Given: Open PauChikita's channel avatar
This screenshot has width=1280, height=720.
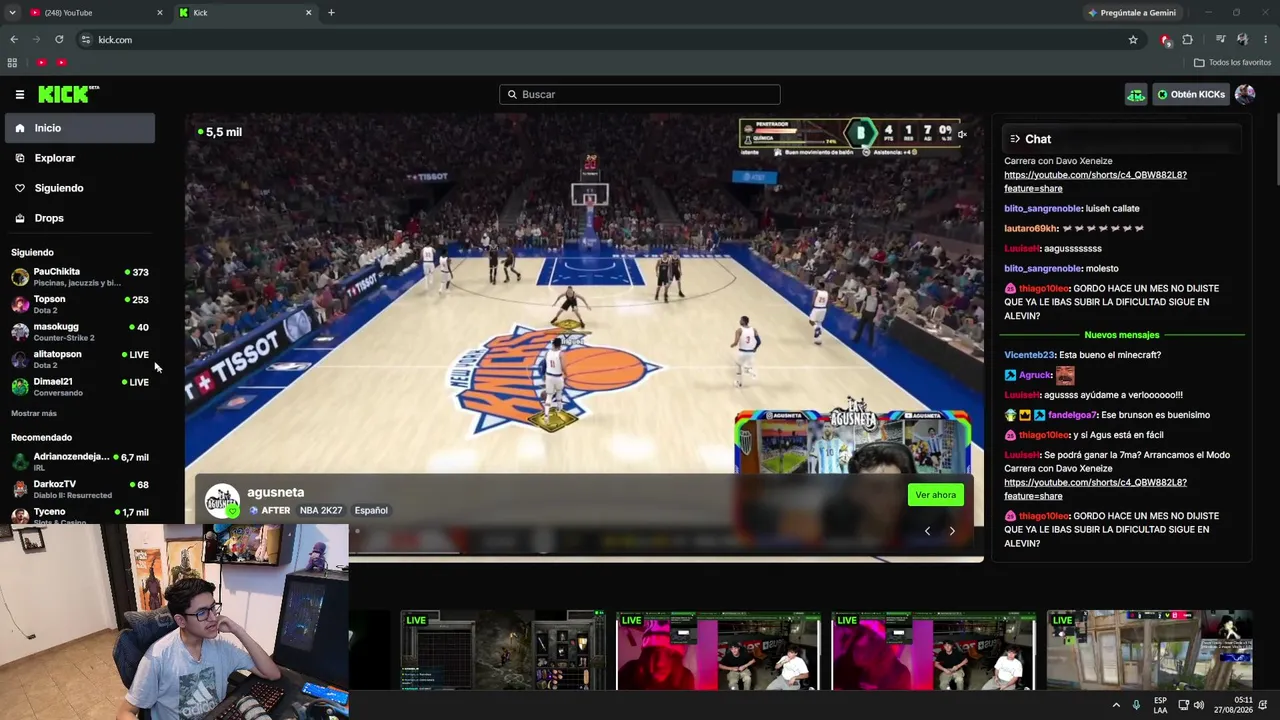Looking at the screenshot, I should click(20, 277).
